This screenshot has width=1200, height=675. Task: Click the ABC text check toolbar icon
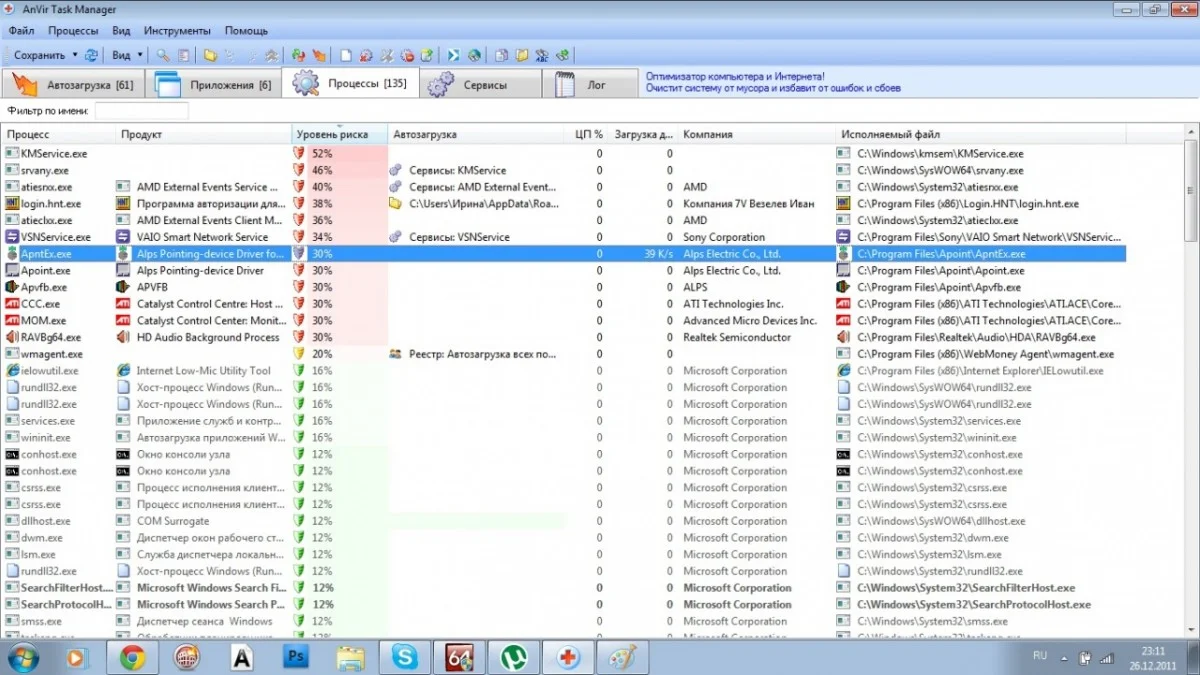pos(542,56)
